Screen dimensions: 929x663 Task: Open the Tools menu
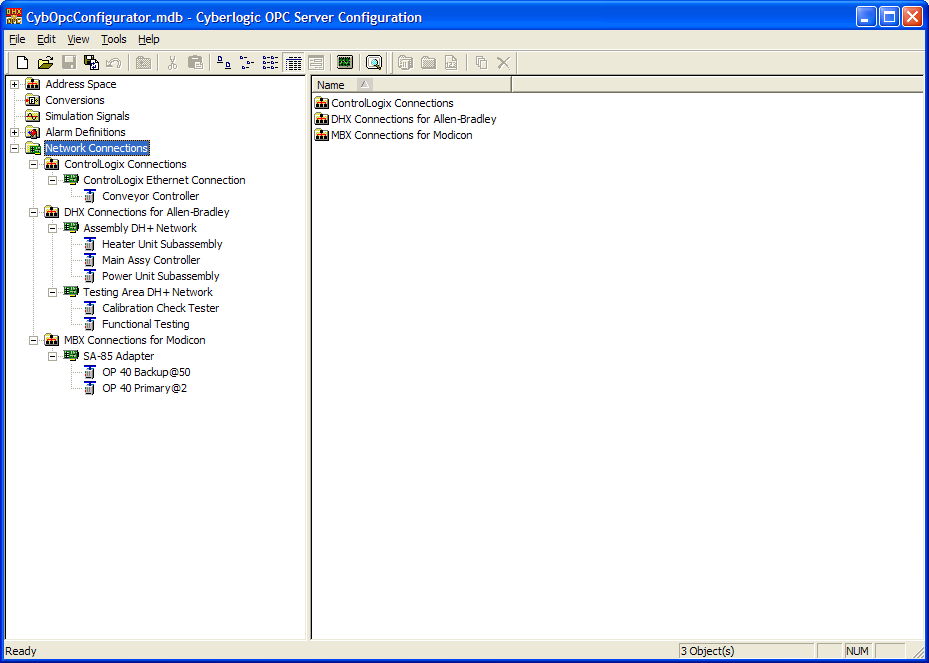pyautogui.click(x=114, y=39)
